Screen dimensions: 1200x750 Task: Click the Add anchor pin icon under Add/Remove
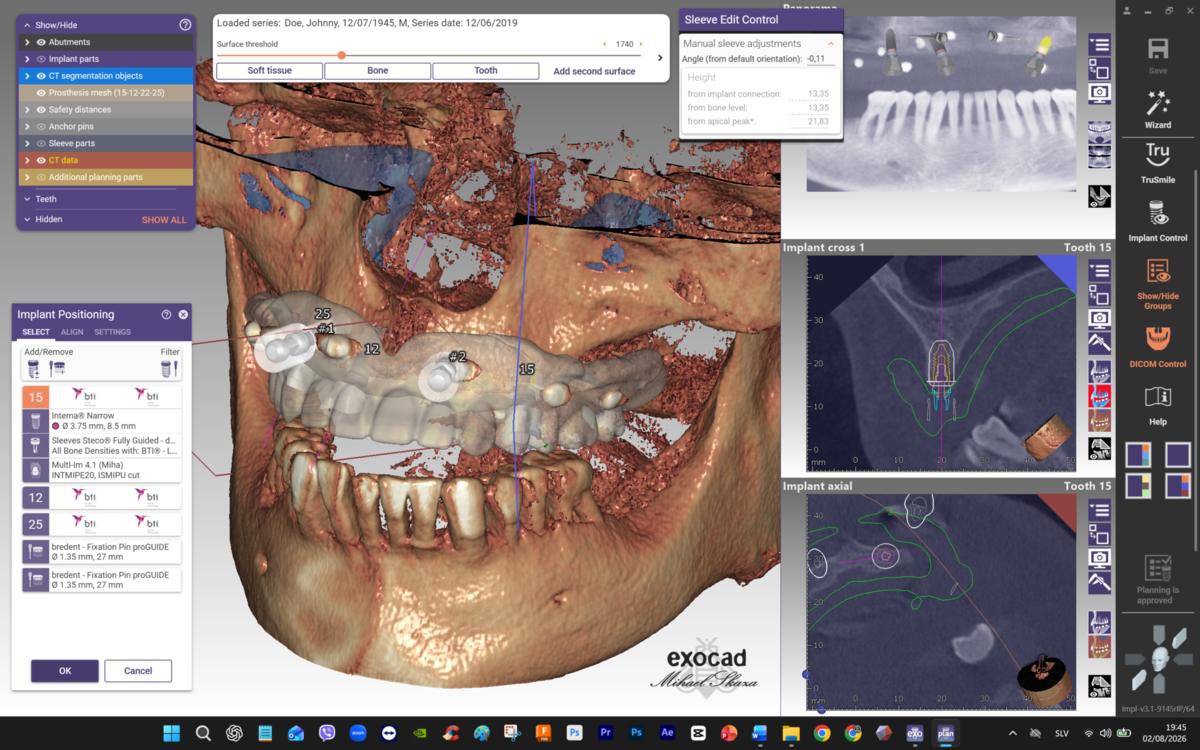[56, 369]
